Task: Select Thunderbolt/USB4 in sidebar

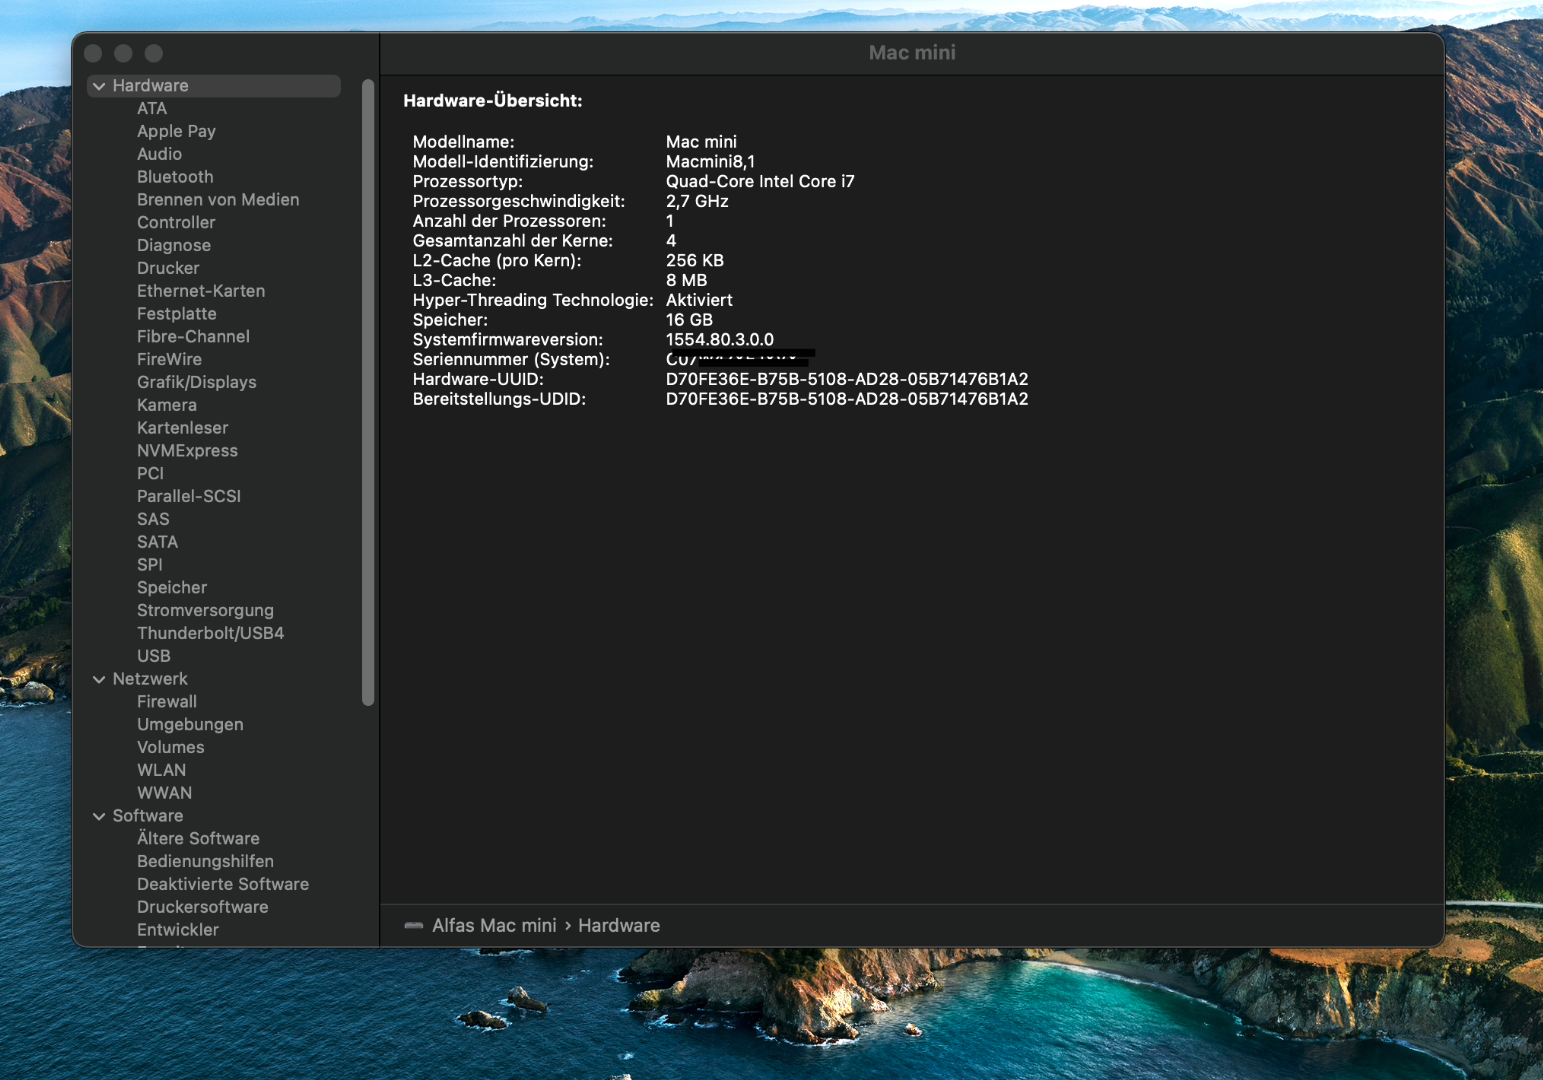Action: (210, 633)
